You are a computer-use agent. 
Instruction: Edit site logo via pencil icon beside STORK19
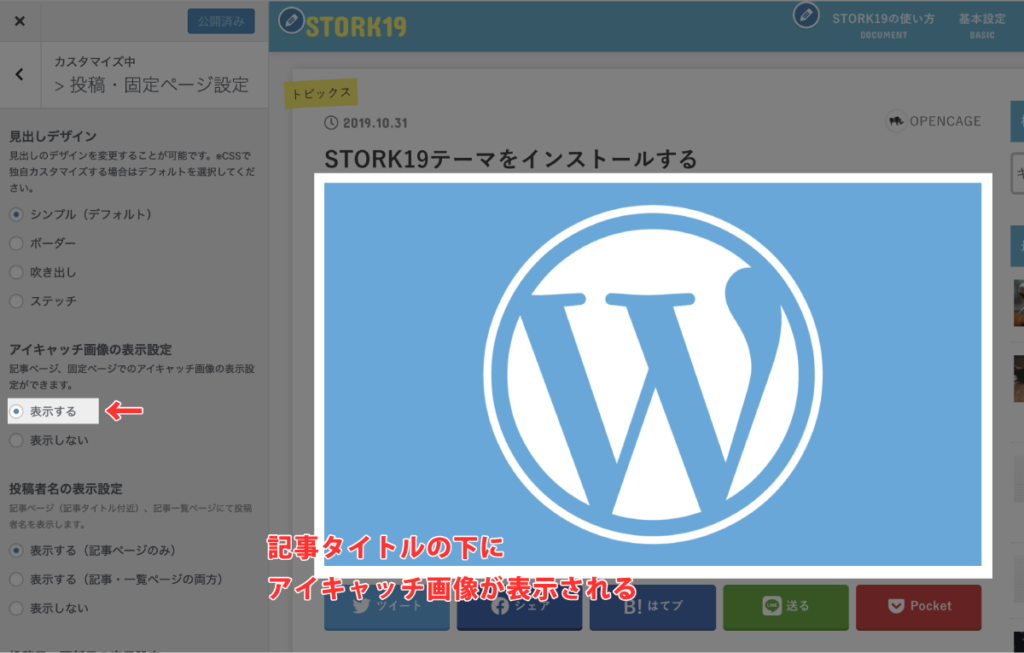click(291, 20)
